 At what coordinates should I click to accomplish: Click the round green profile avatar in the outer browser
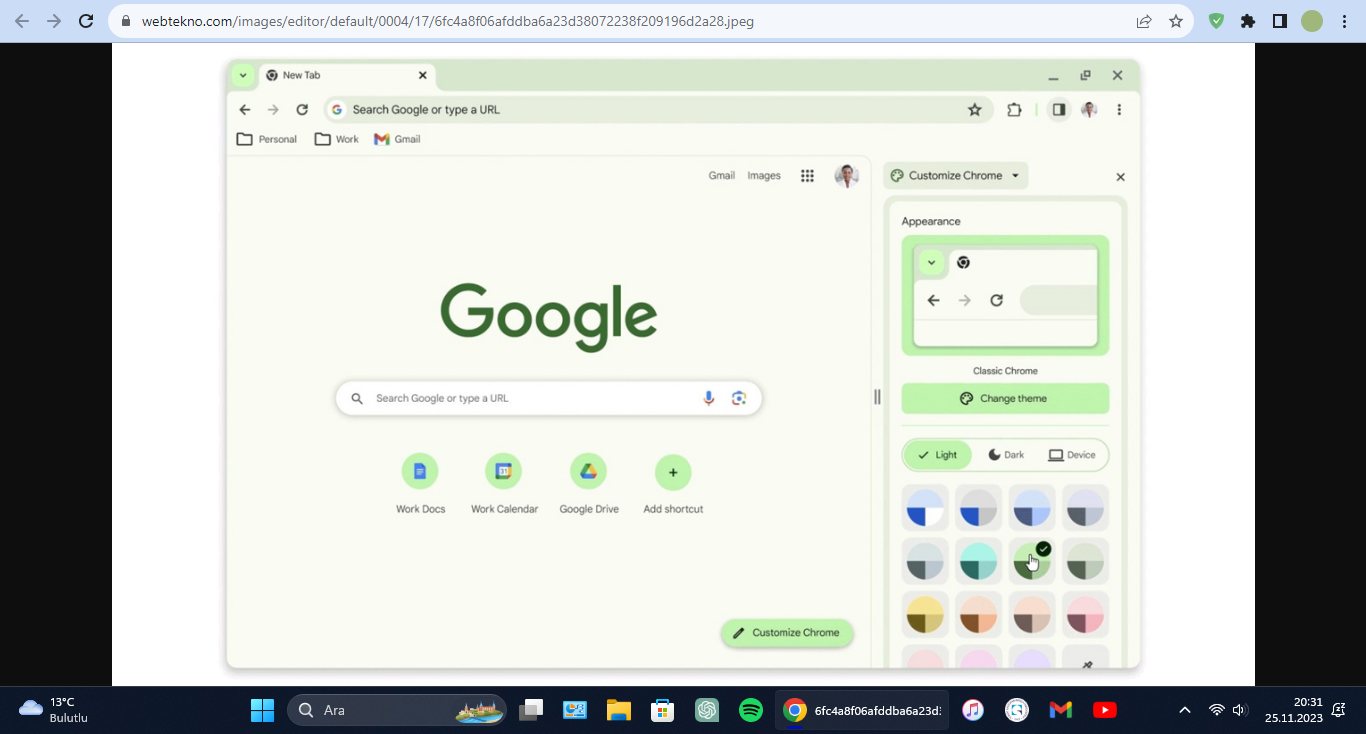(1312, 21)
